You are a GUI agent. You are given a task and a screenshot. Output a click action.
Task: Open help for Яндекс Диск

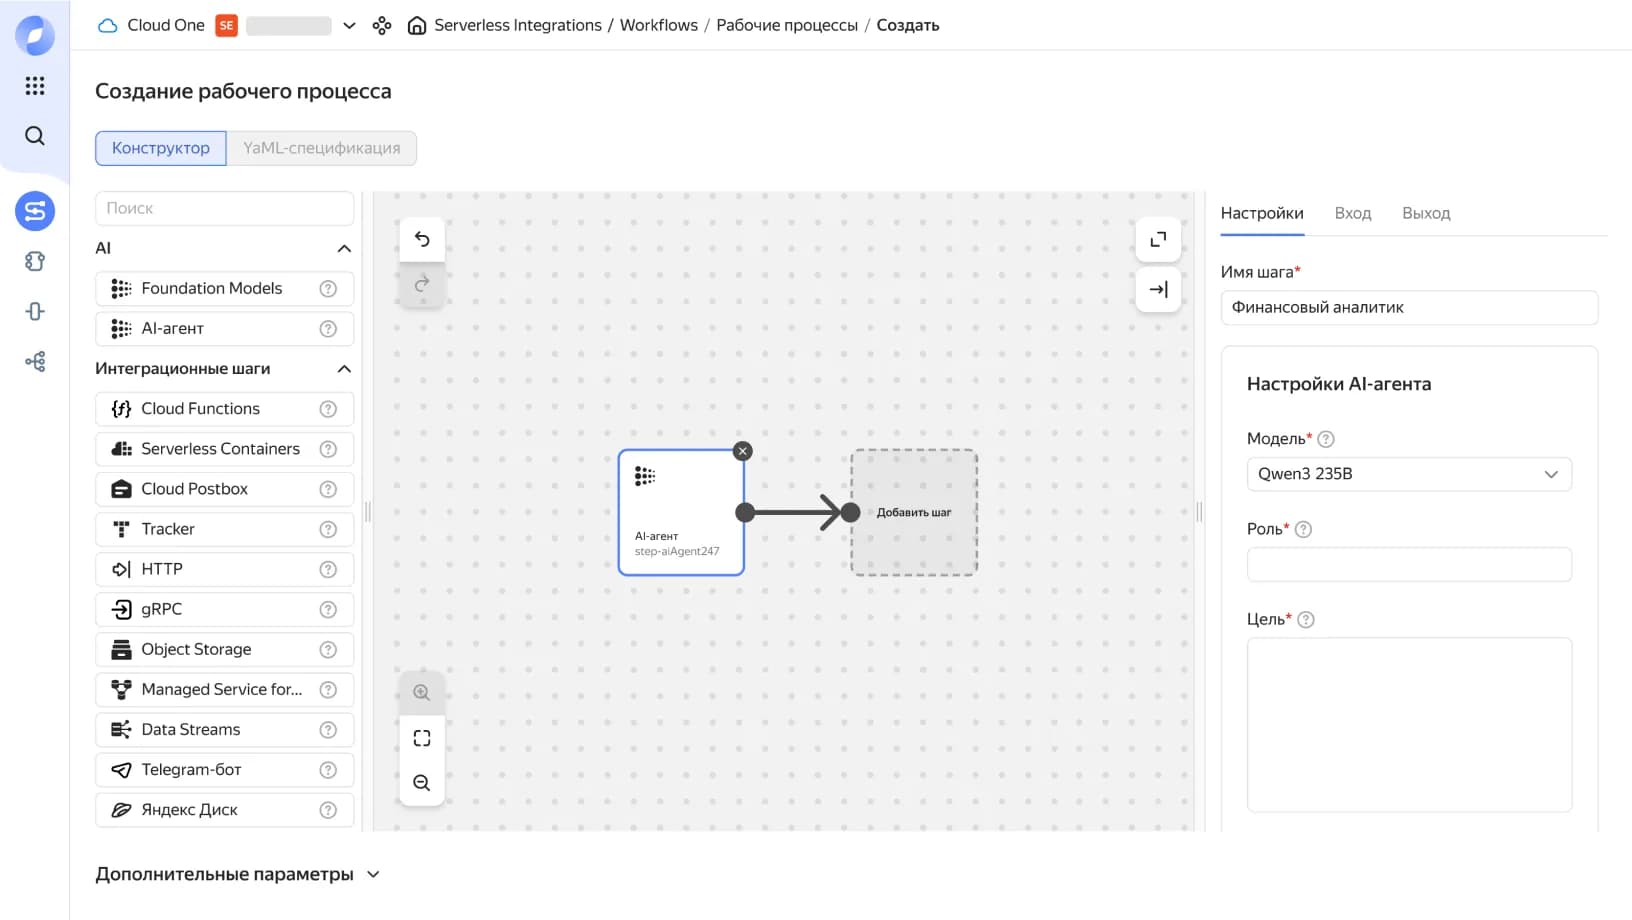pos(328,810)
